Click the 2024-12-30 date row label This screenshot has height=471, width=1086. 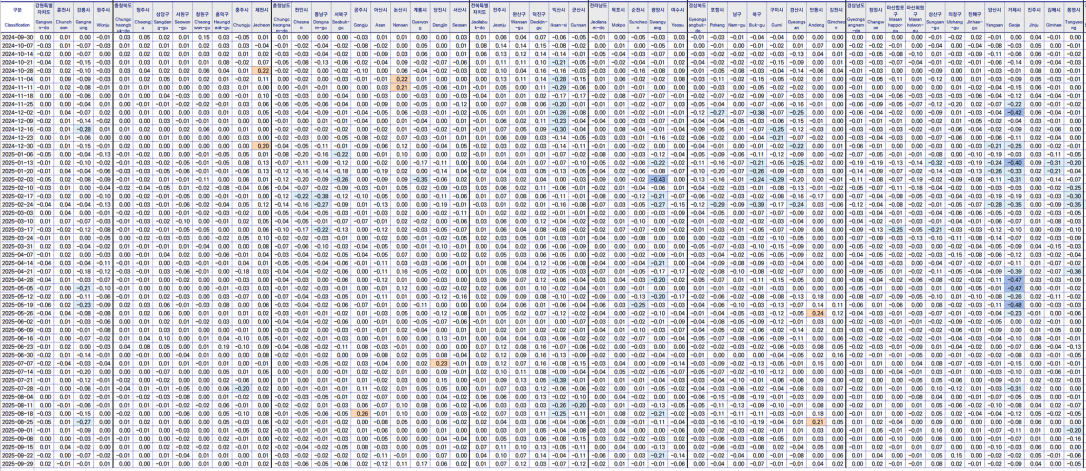(x=16, y=145)
